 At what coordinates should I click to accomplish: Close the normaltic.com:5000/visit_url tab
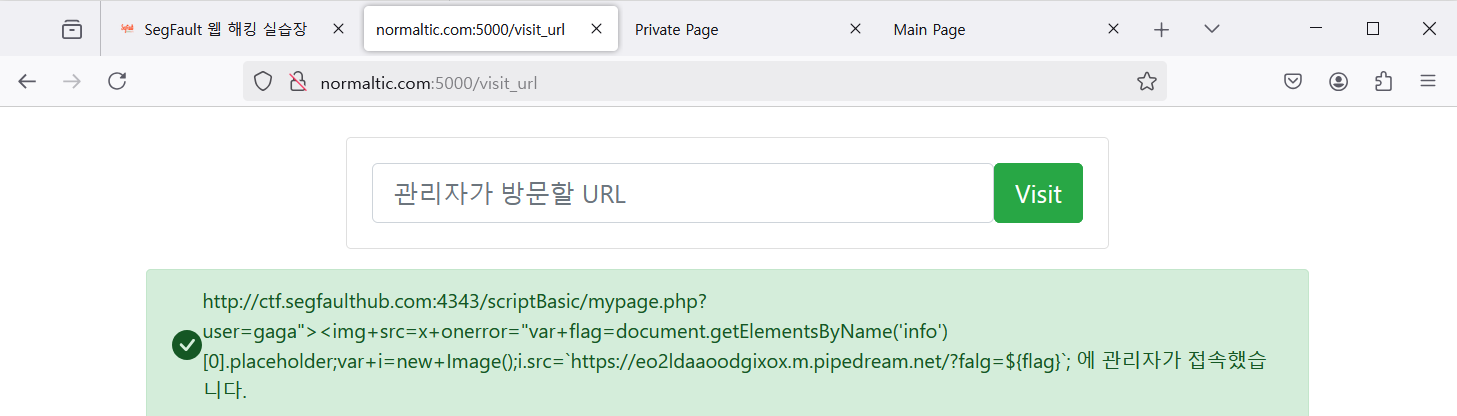coord(597,29)
